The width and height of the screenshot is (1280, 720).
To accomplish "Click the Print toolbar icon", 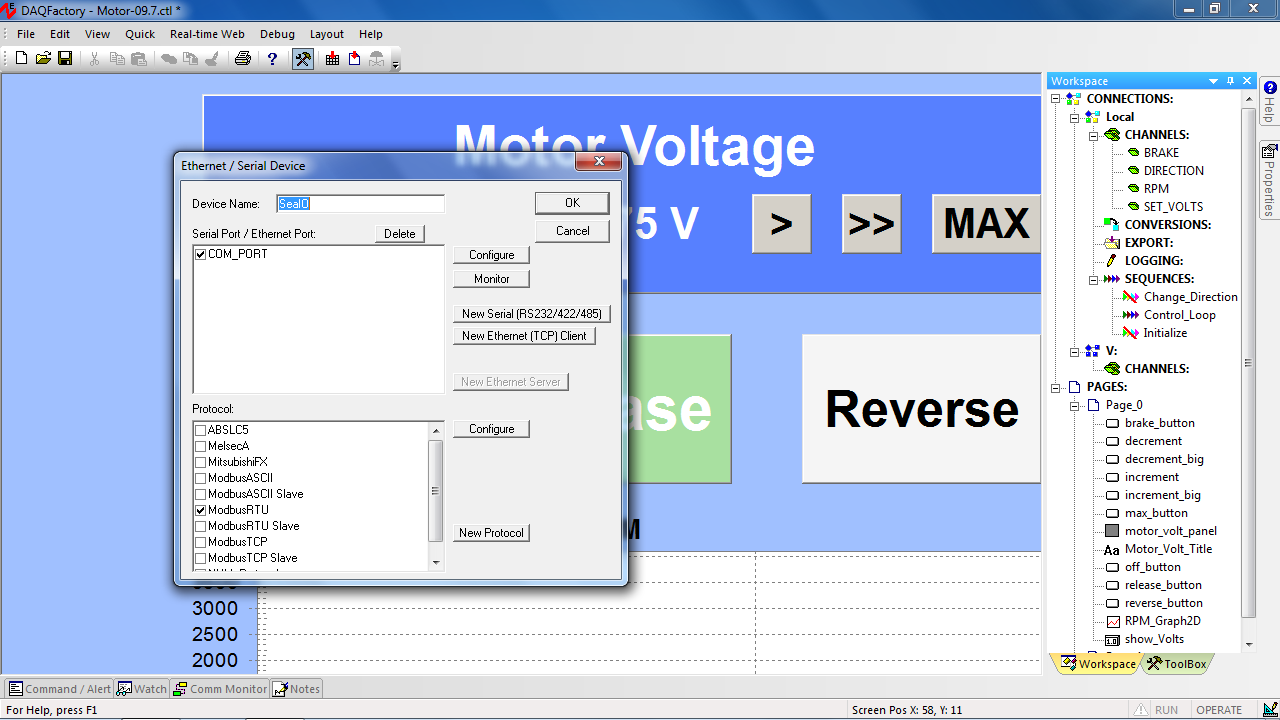I will (x=242, y=59).
